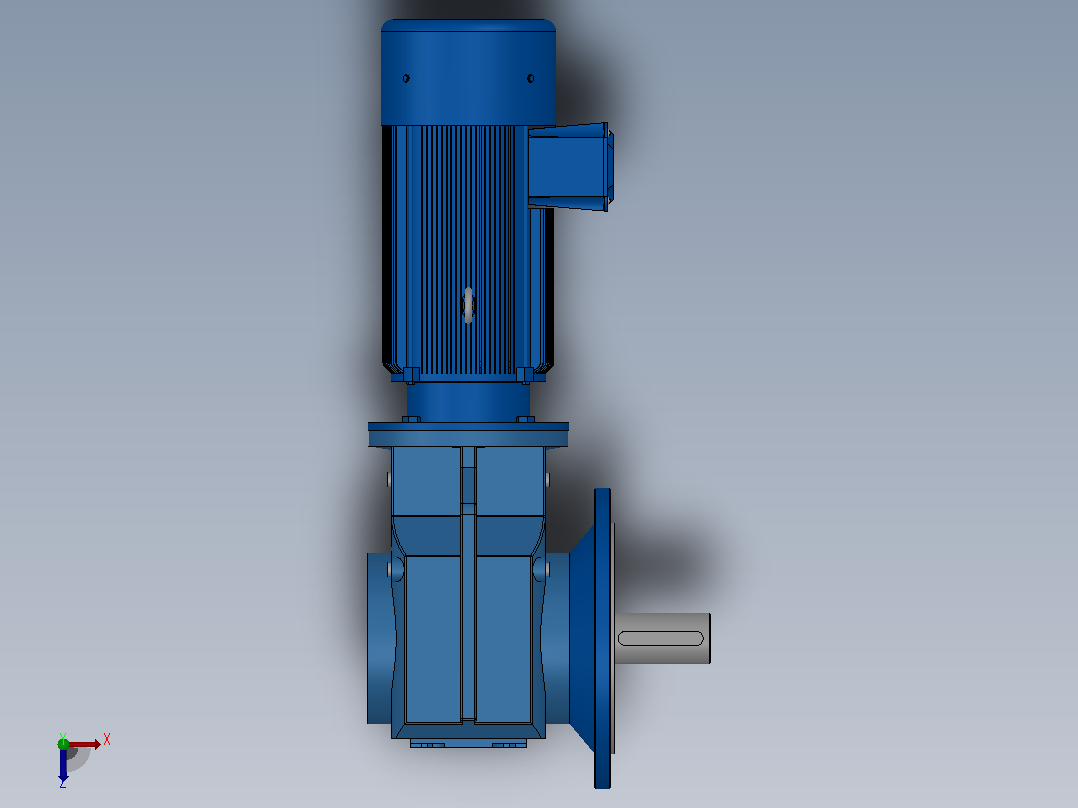Select the gray lifting eye on the motor

tap(468, 305)
